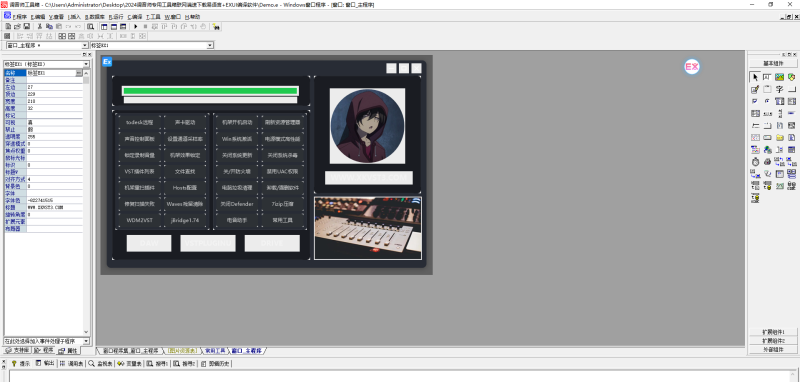
Task: Select the jBridge1.74 button on form
Action: 185,220
